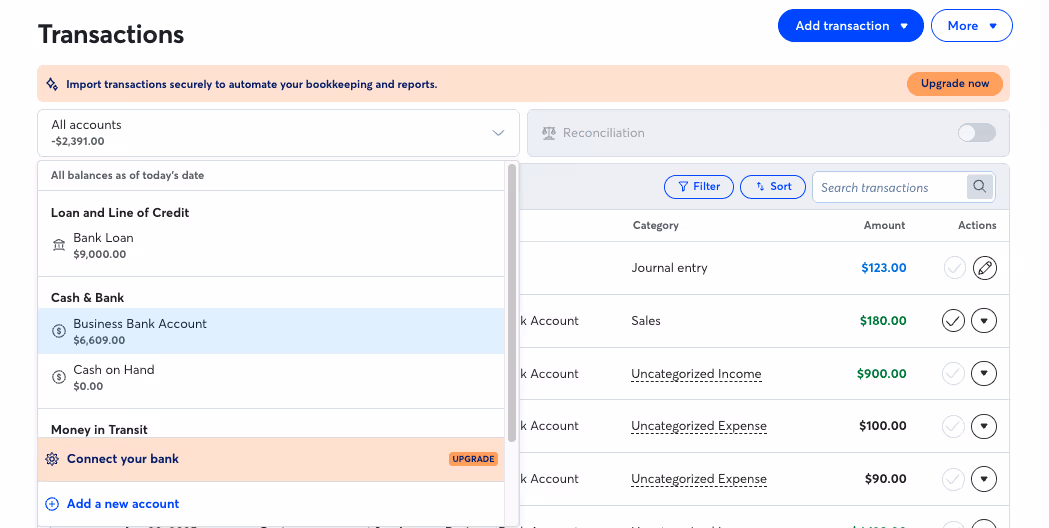This screenshot has width=1049, height=528.
Task: Open the Filter button
Action: (x=698, y=187)
